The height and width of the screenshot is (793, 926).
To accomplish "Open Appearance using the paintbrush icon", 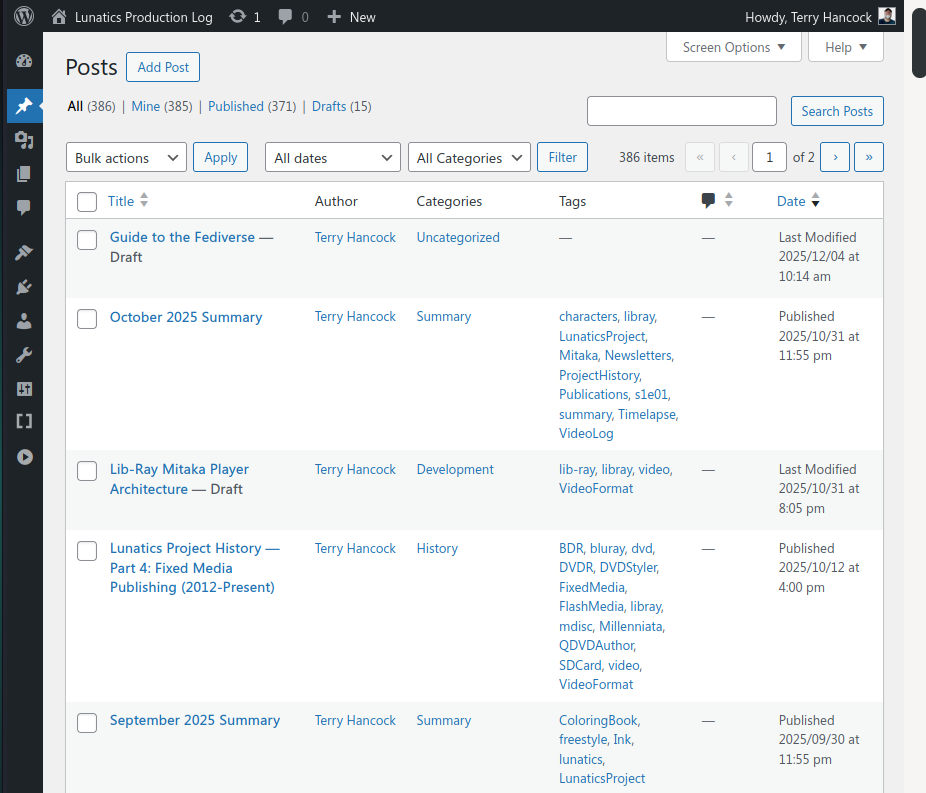I will (24, 253).
